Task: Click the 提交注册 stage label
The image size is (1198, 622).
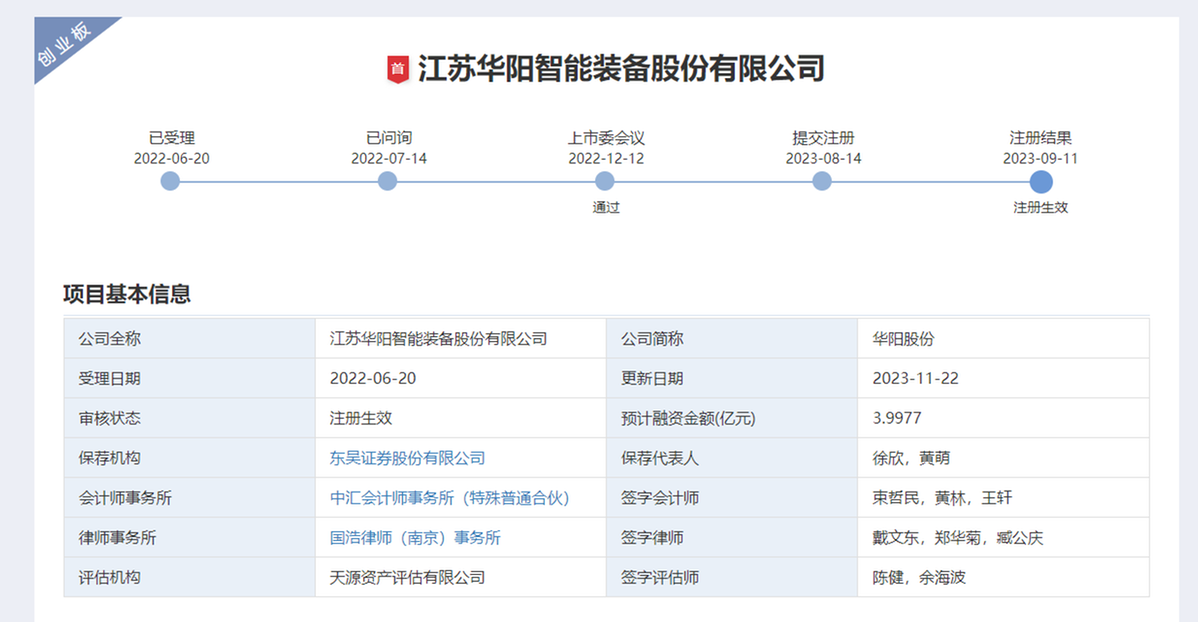Action: pyautogui.click(x=823, y=138)
